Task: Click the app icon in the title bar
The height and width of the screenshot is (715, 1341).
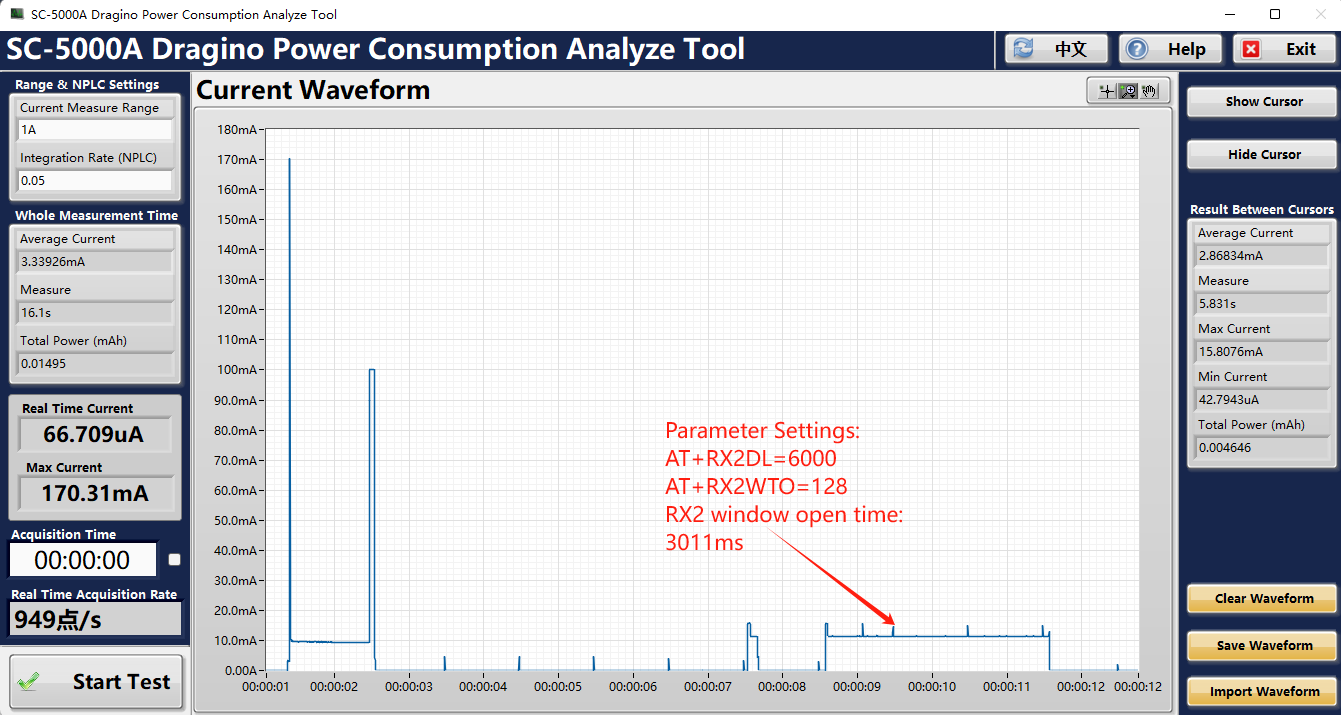Action: [x=17, y=15]
